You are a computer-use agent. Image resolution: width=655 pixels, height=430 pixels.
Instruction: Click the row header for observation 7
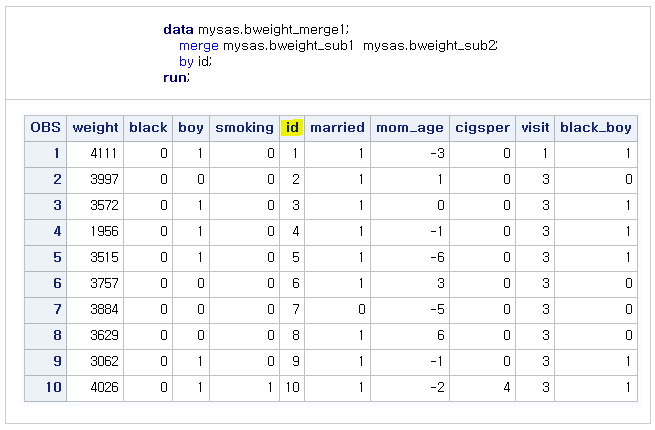(x=45, y=309)
